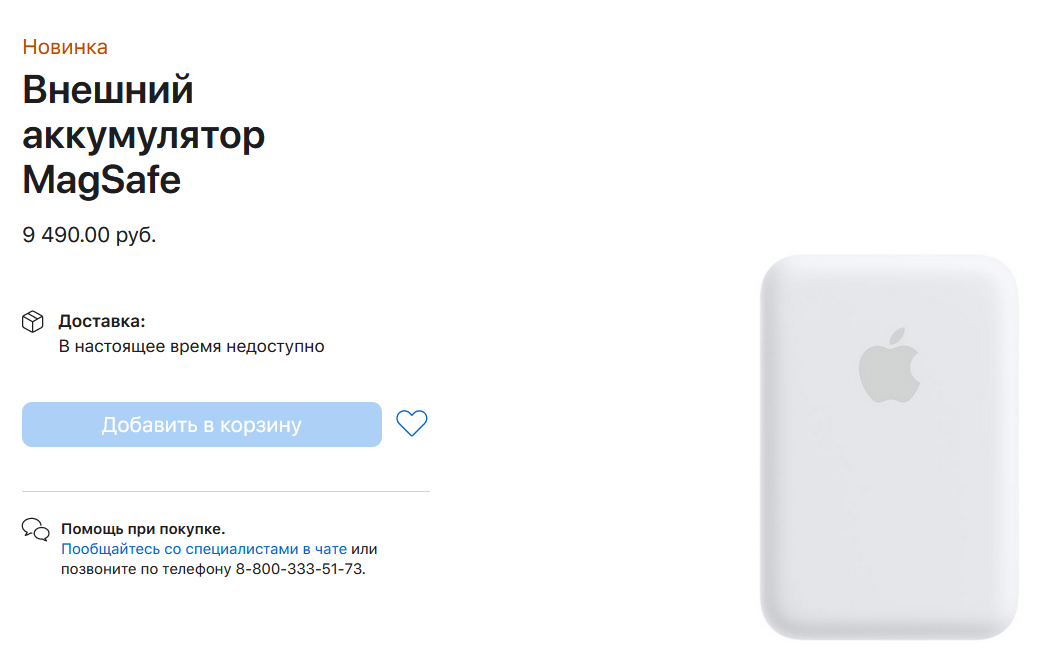Click the chat bubbles help icon
This screenshot has height=666, width=1048.
tap(35, 530)
